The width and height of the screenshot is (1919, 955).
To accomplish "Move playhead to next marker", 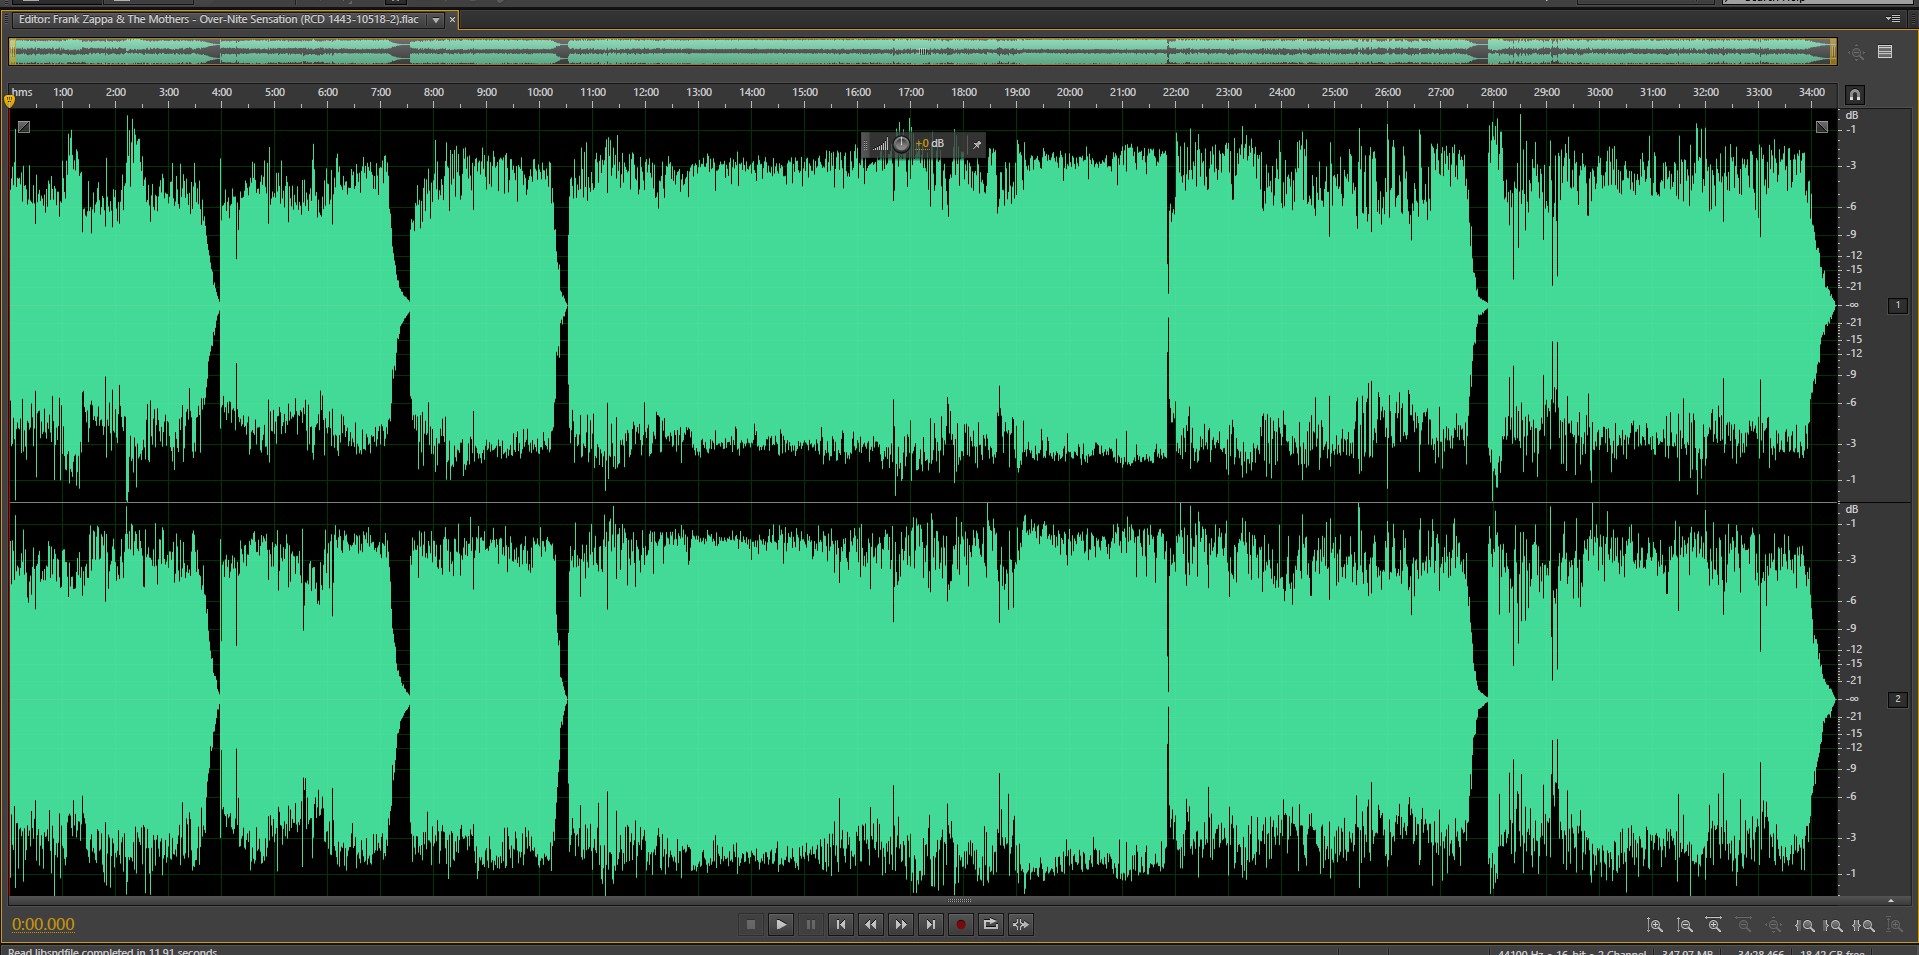I will click(x=931, y=925).
